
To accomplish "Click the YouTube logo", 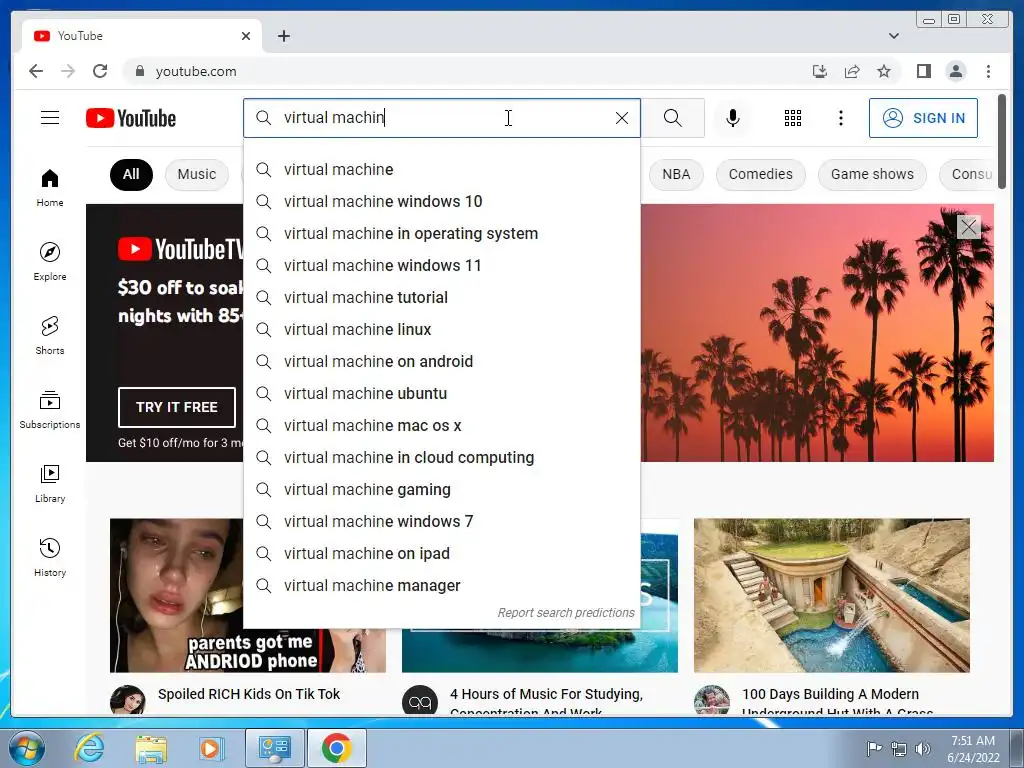I will [131, 118].
